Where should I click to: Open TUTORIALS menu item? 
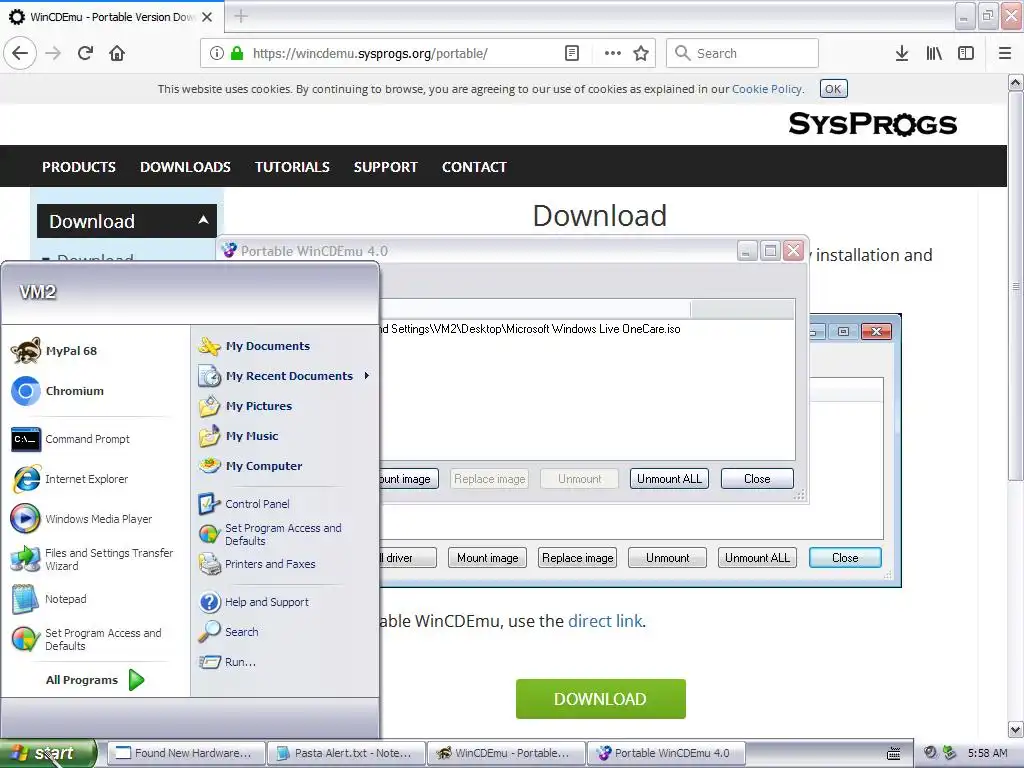tap(292, 167)
